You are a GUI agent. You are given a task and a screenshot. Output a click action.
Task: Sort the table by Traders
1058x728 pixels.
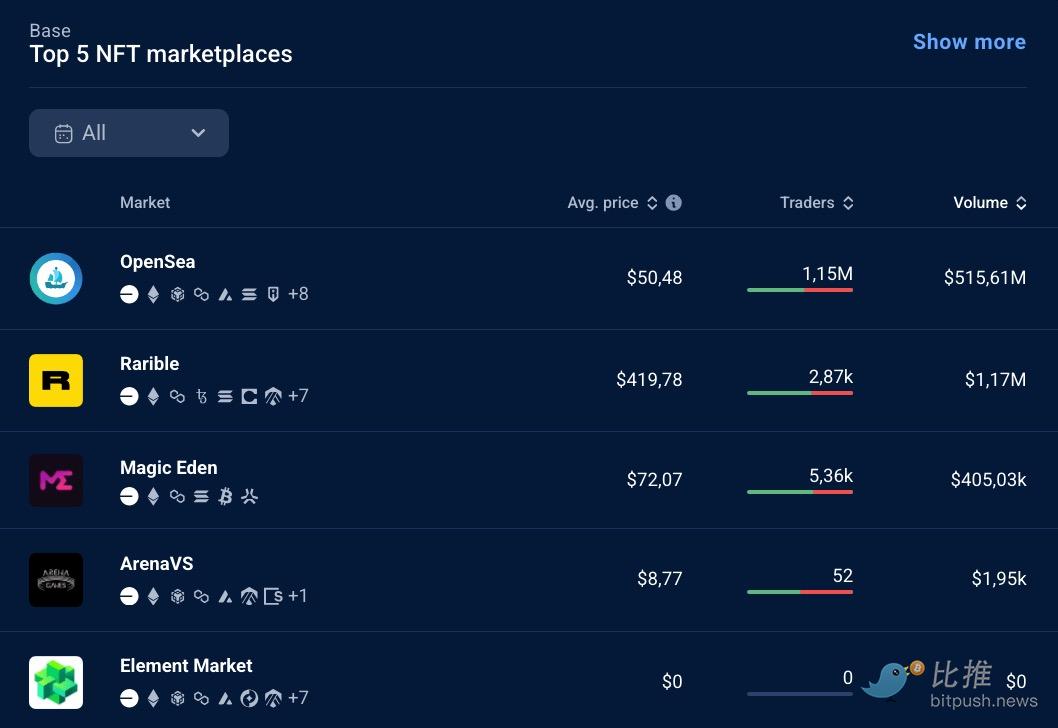848,203
